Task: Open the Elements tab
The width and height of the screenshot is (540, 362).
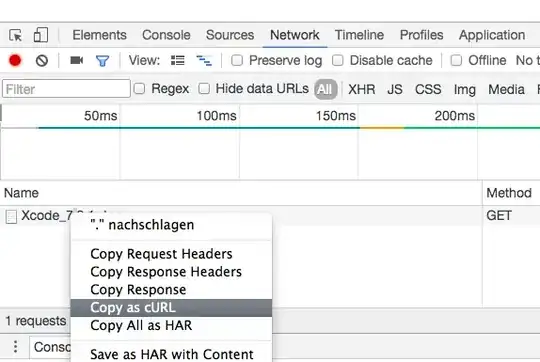Action: [x=100, y=35]
